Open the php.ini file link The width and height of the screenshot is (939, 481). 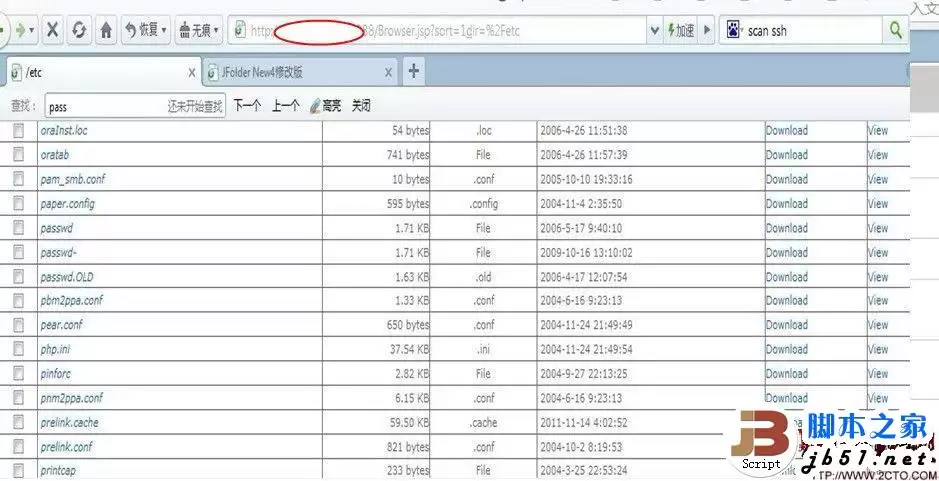click(56, 349)
